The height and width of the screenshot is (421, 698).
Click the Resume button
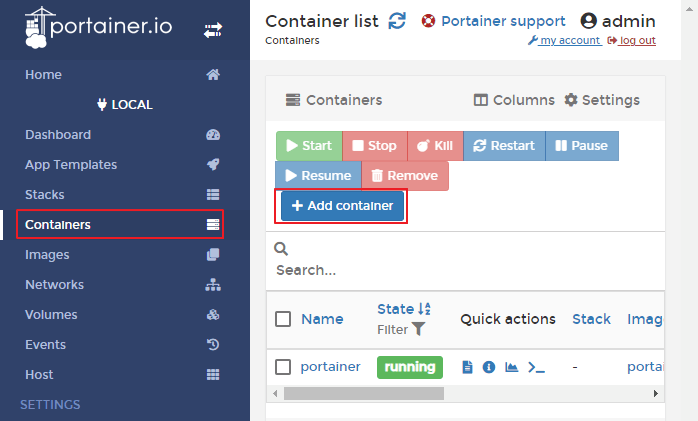click(x=318, y=176)
